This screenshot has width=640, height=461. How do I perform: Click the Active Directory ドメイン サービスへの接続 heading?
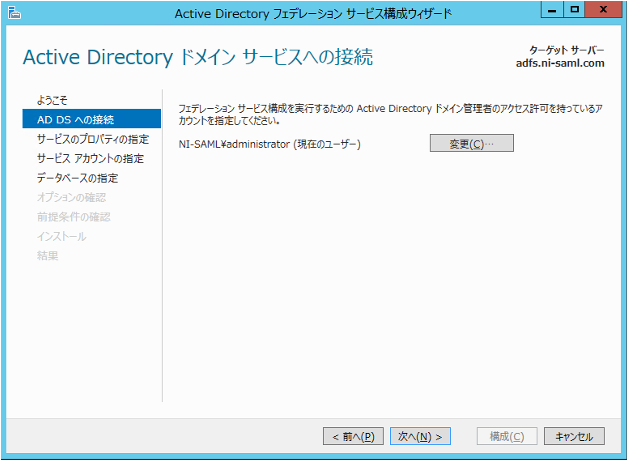pyautogui.click(x=198, y=57)
